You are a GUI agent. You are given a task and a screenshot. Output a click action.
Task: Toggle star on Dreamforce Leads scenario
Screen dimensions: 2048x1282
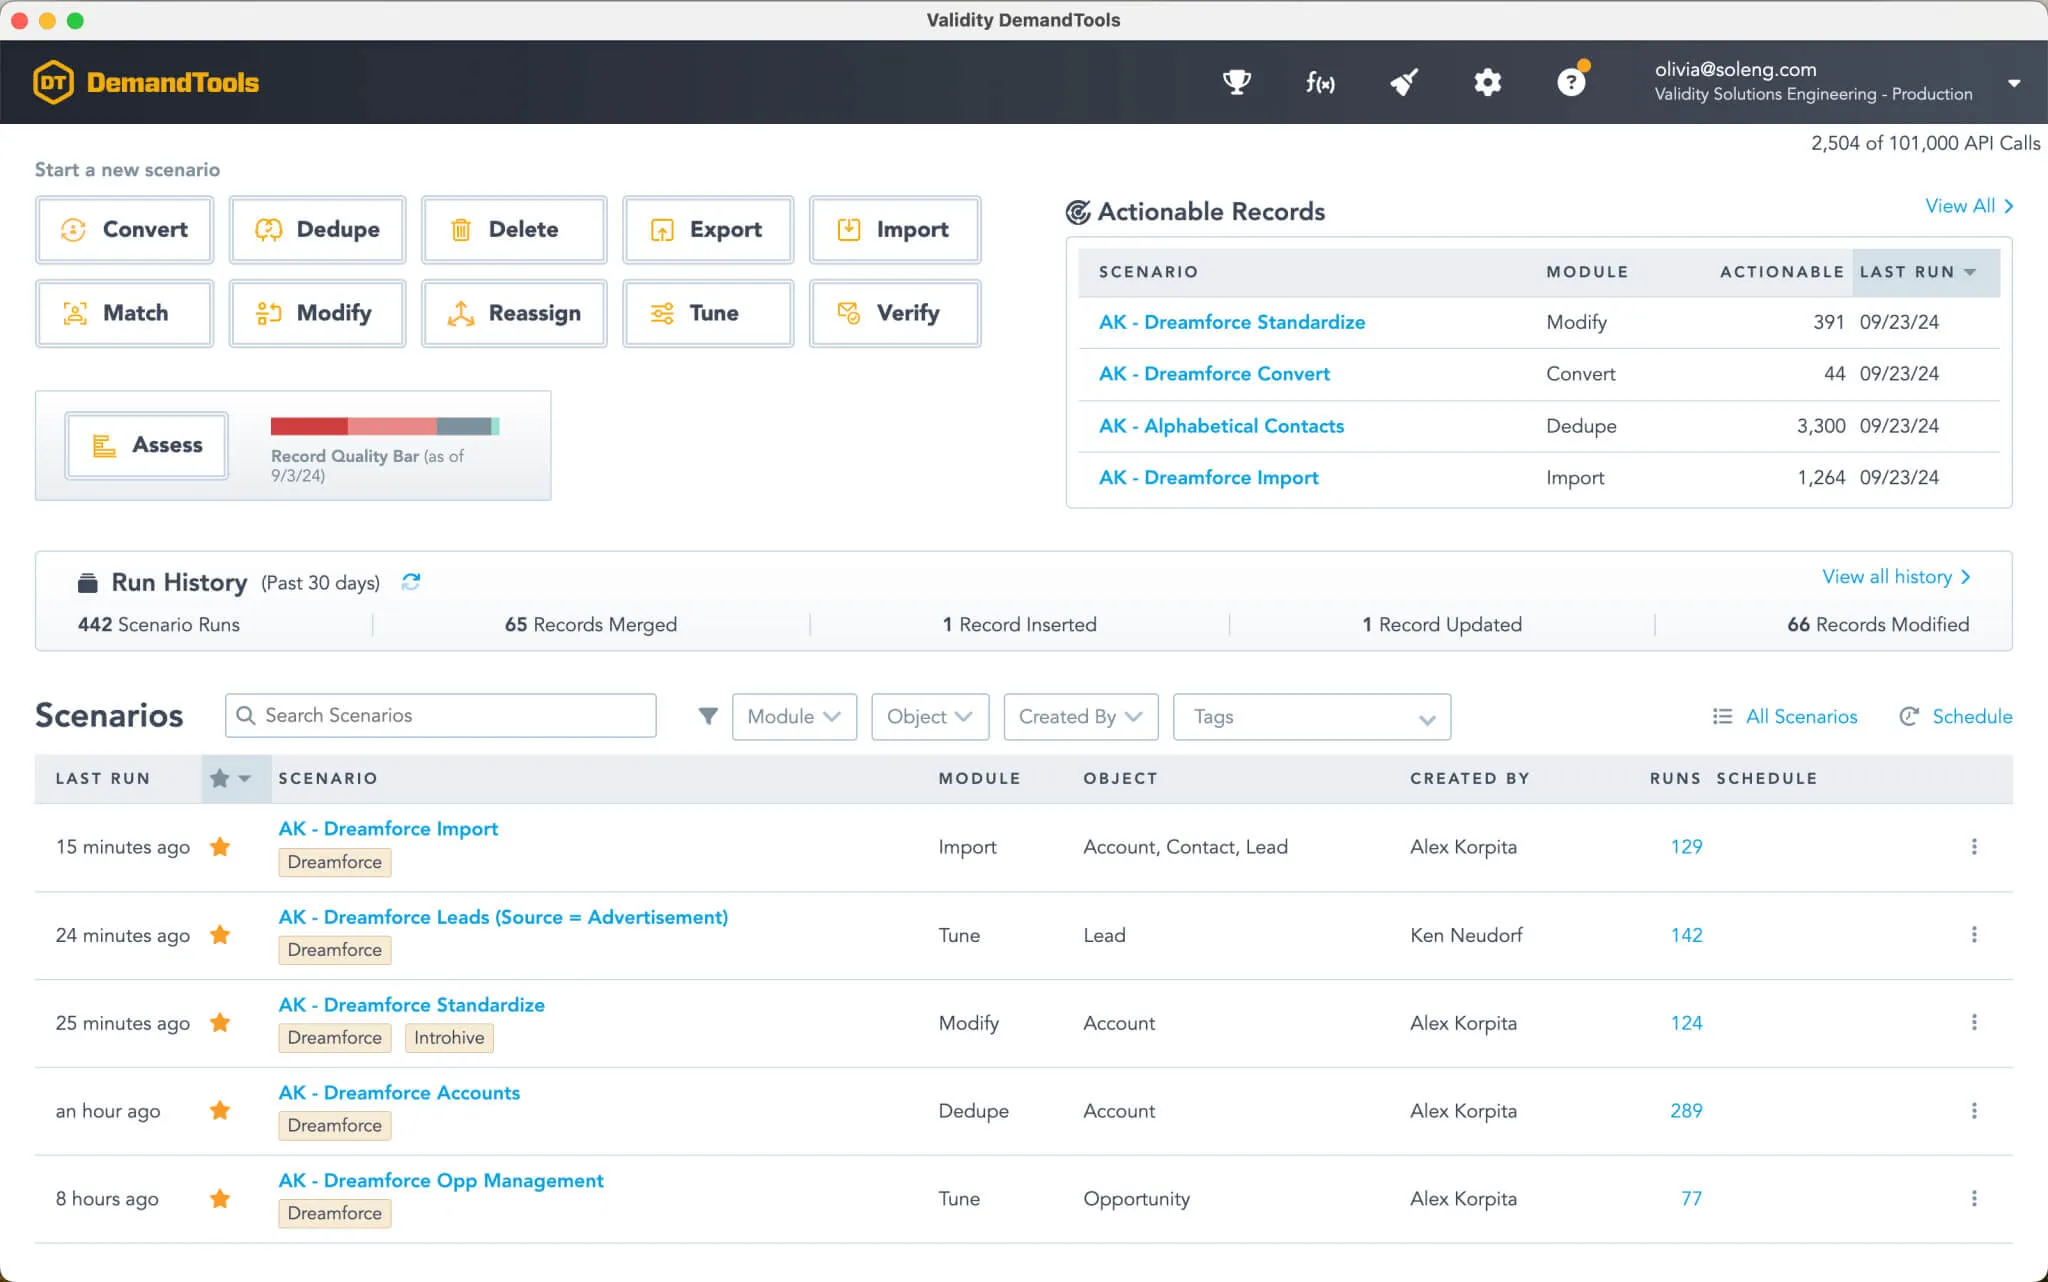[x=220, y=935]
